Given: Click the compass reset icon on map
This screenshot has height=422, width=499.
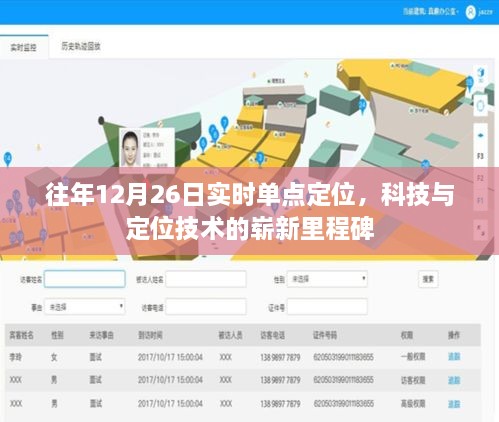Looking at the screenshot, I should (x=481, y=106).
